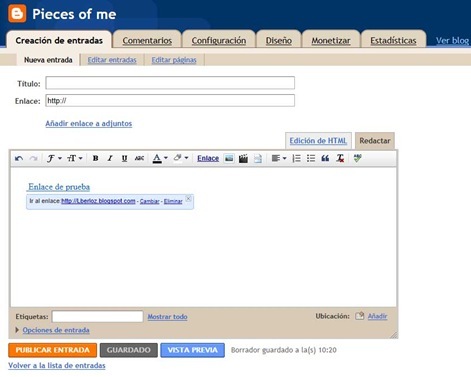Switch to the Configuración tab
The image size is (471, 377).
(219, 41)
